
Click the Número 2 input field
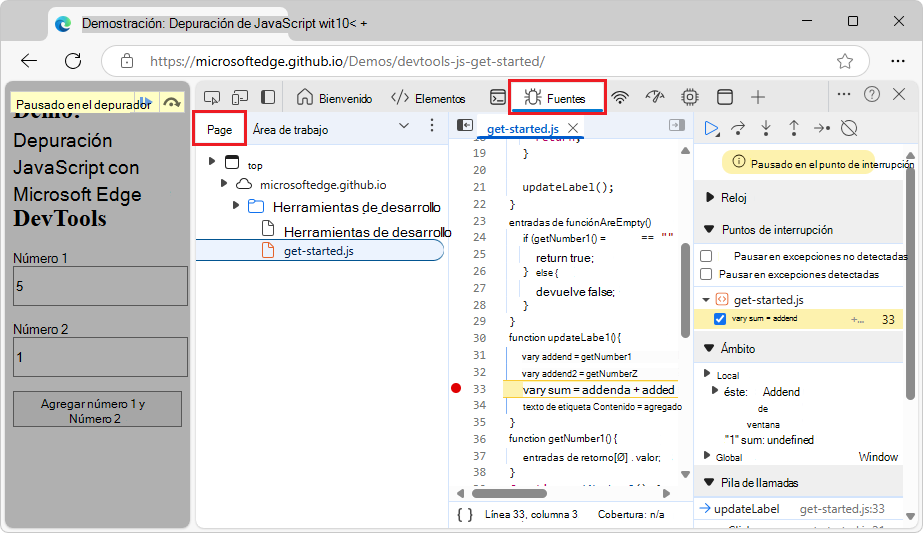[x=100, y=357]
